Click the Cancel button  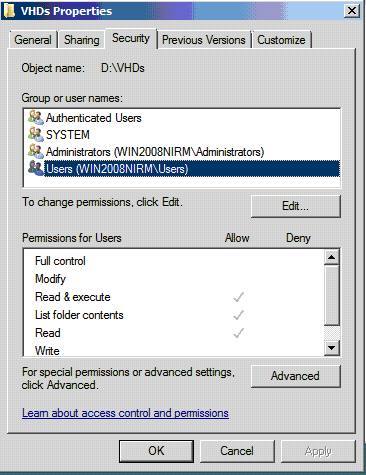point(237,451)
